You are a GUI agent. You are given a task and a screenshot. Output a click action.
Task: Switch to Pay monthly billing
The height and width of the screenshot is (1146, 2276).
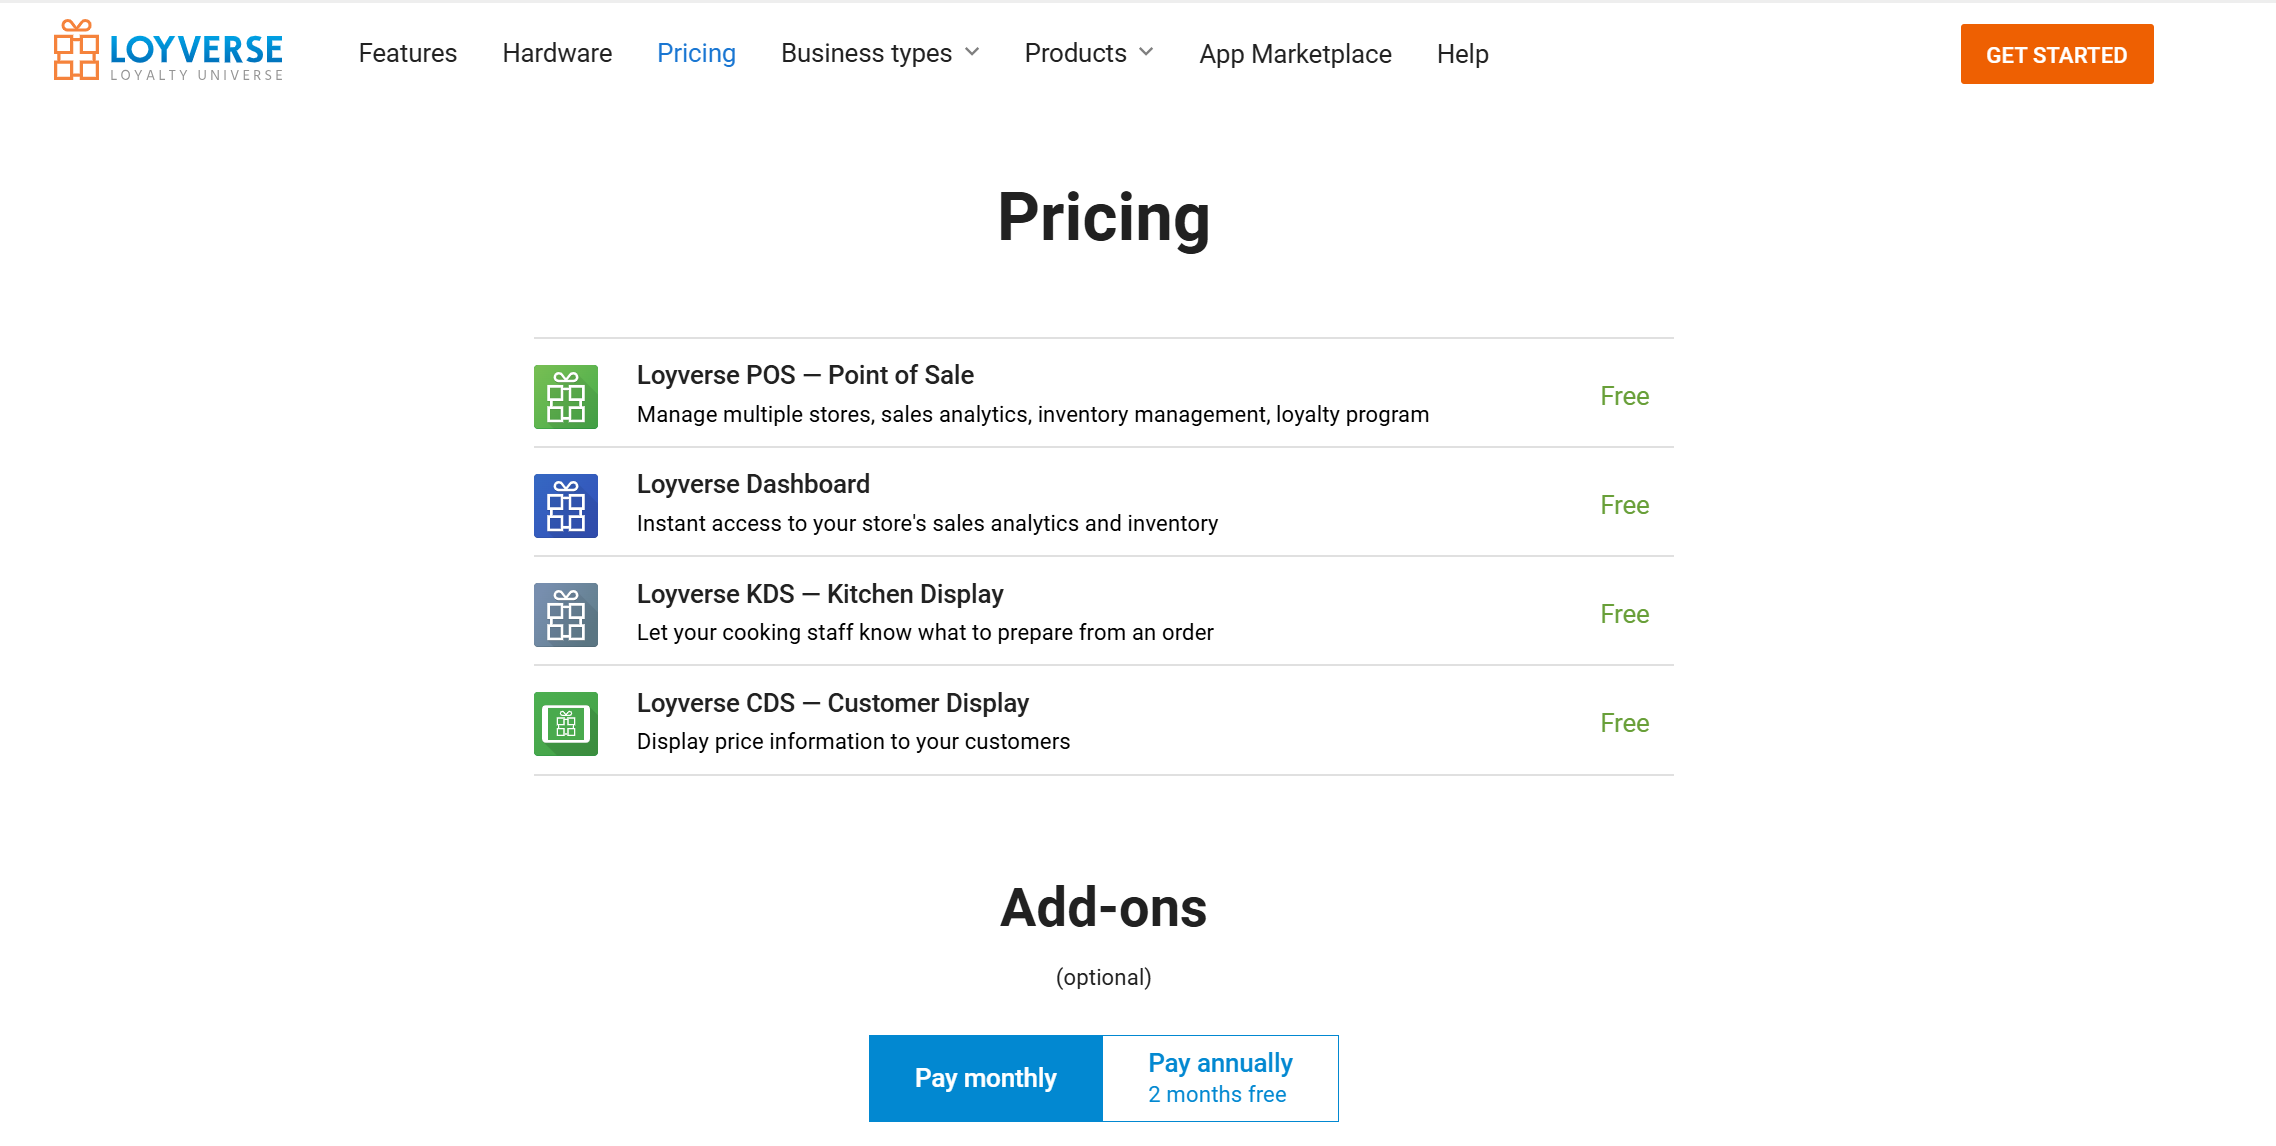pyautogui.click(x=986, y=1078)
